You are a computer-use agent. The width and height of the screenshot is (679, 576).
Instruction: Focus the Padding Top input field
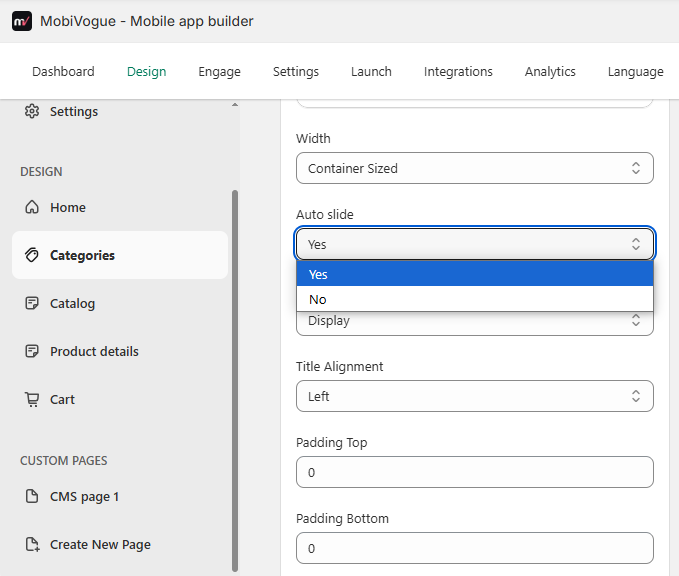coord(475,472)
